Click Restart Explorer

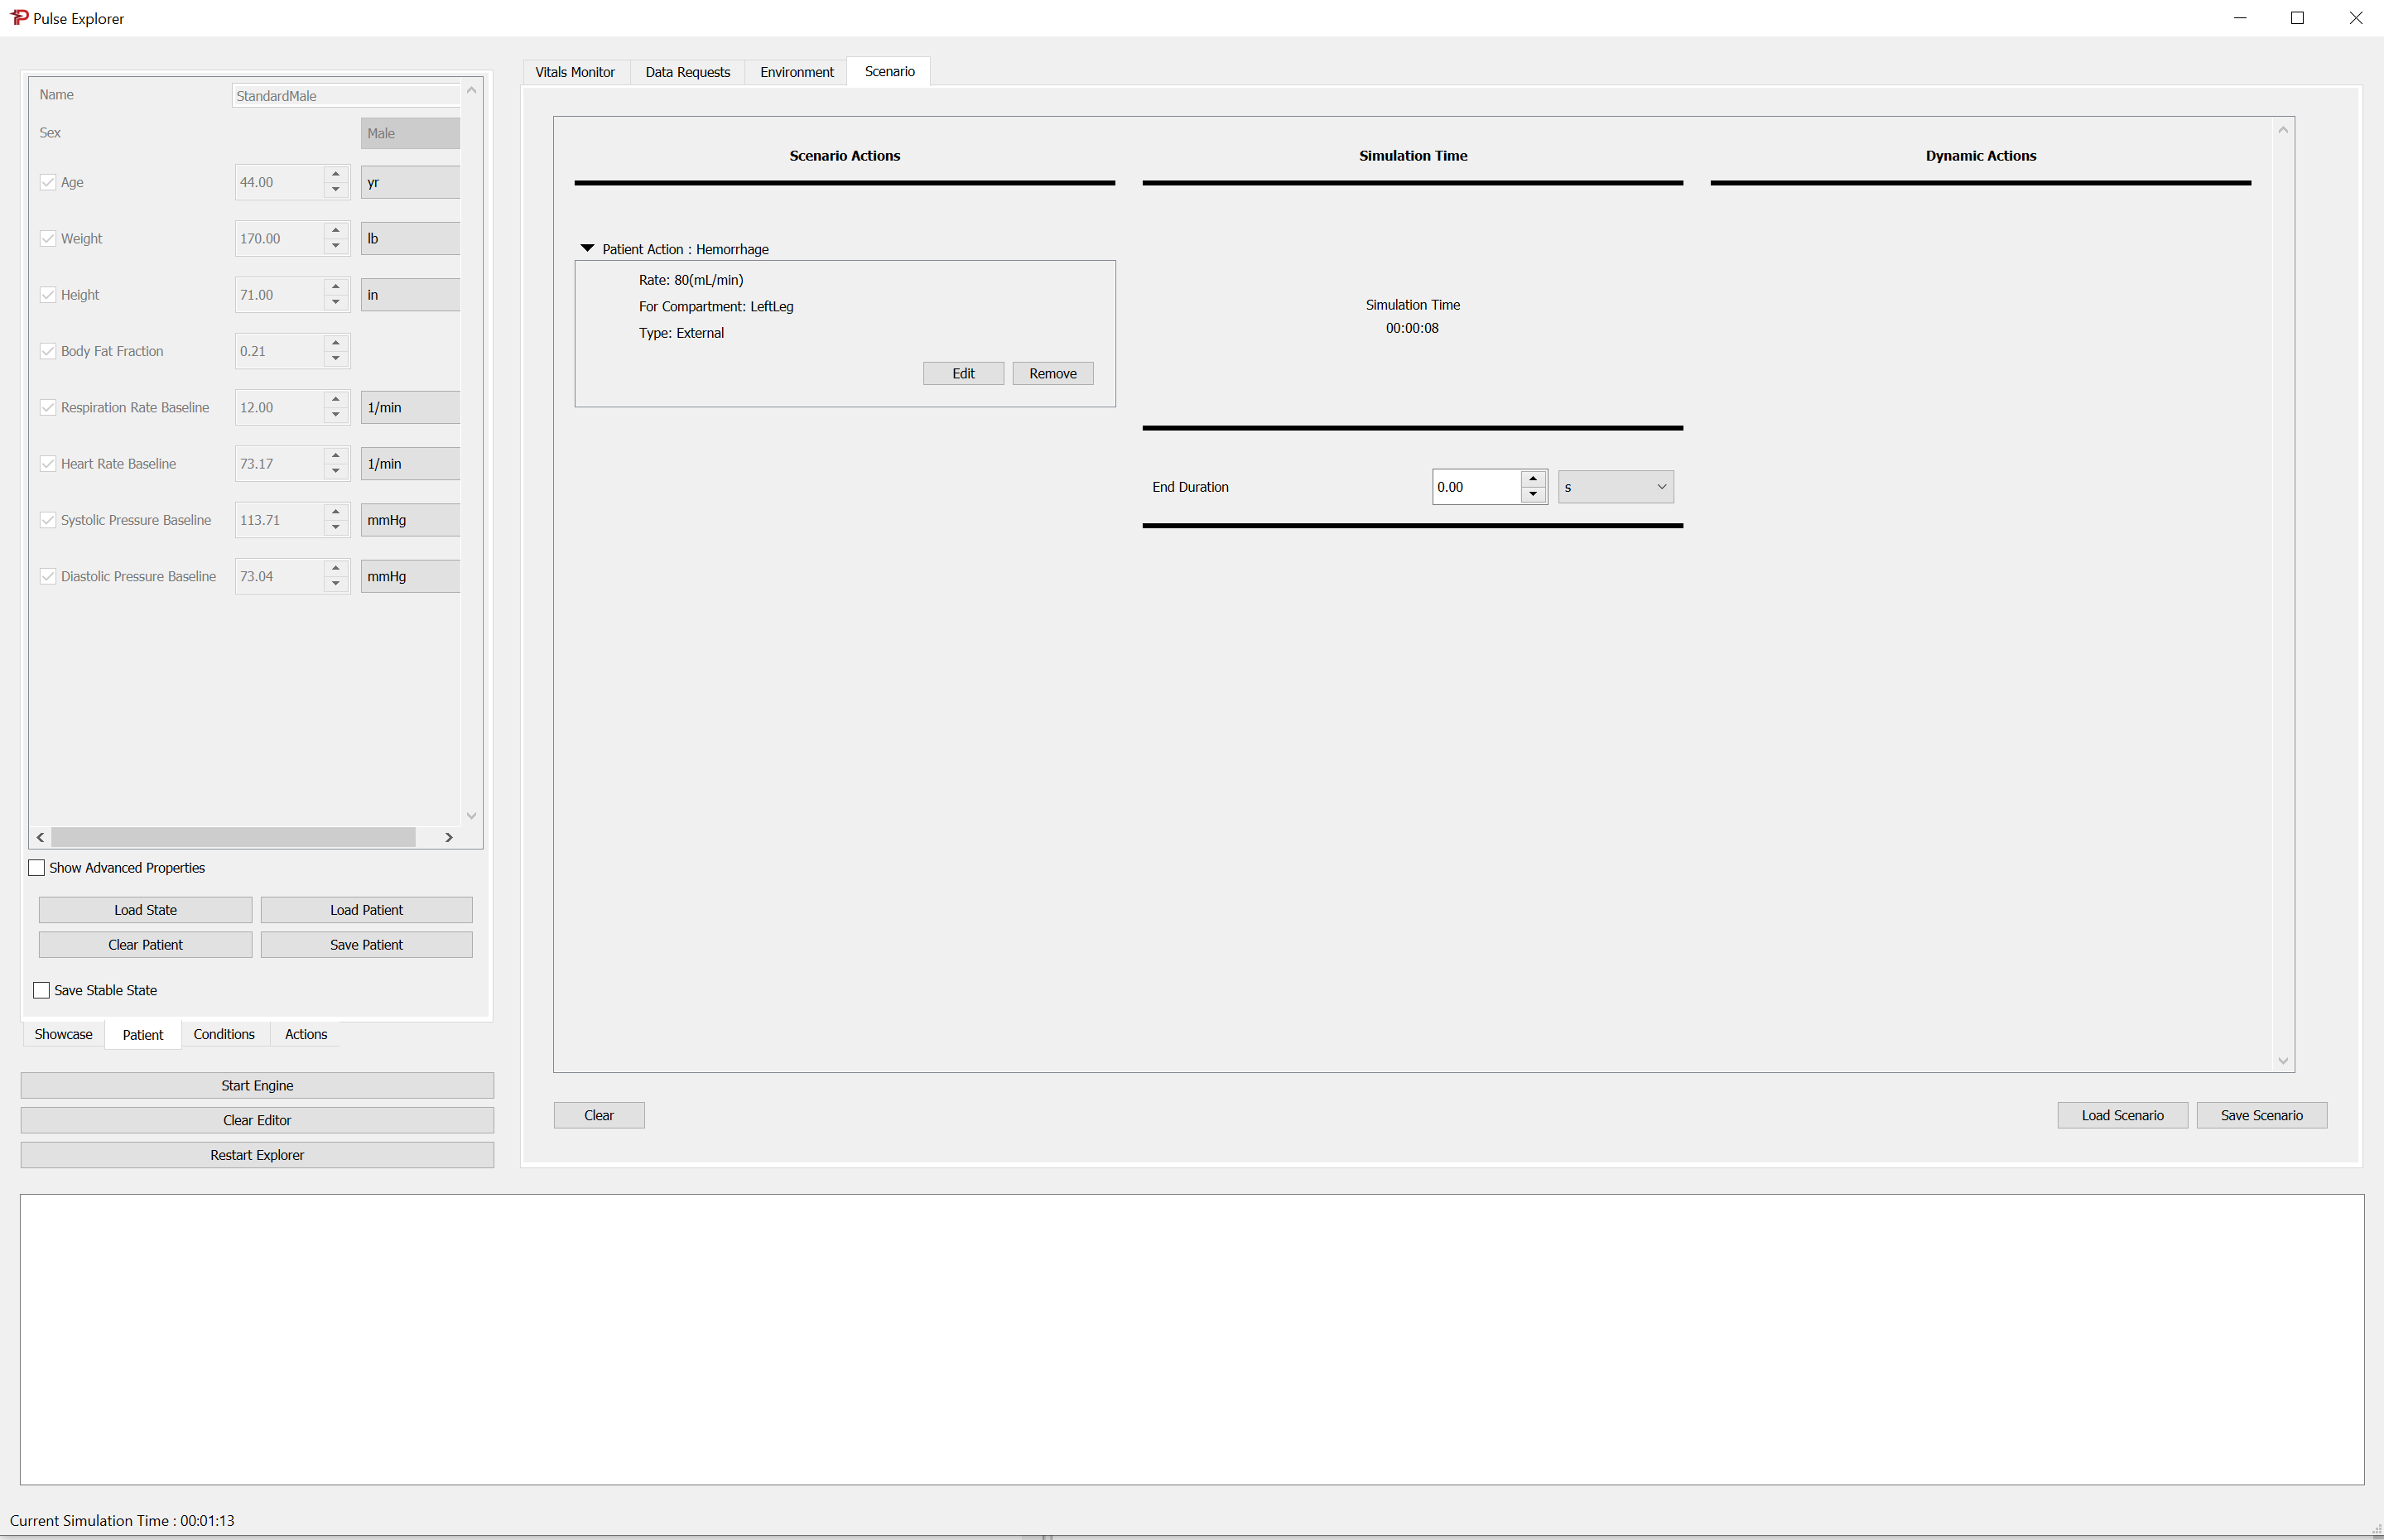pyautogui.click(x=257, y=1155)
